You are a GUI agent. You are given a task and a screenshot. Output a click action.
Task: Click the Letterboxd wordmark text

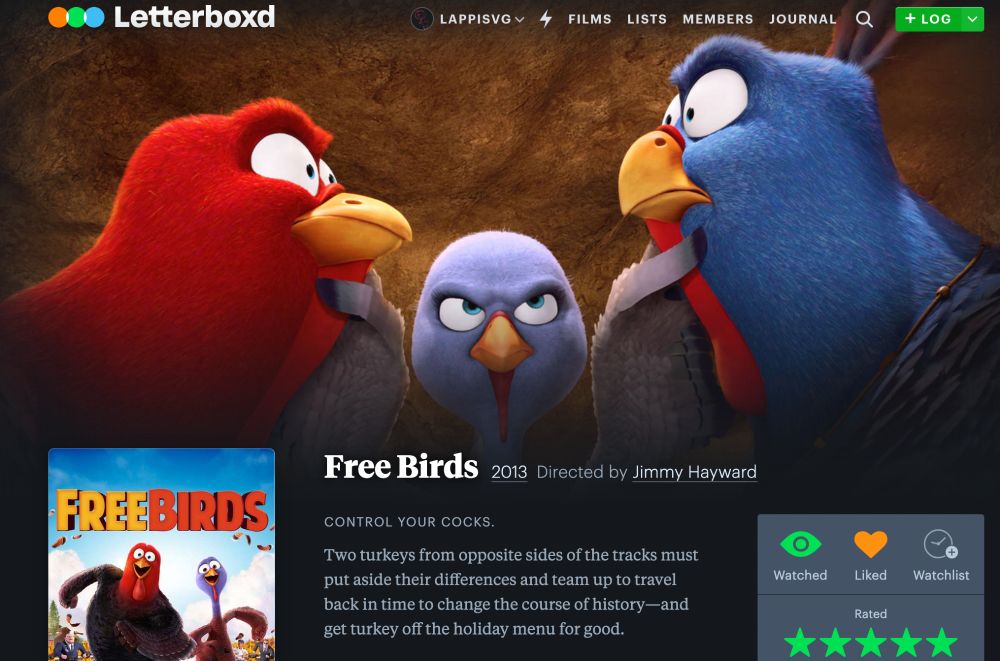click(195, 17)
